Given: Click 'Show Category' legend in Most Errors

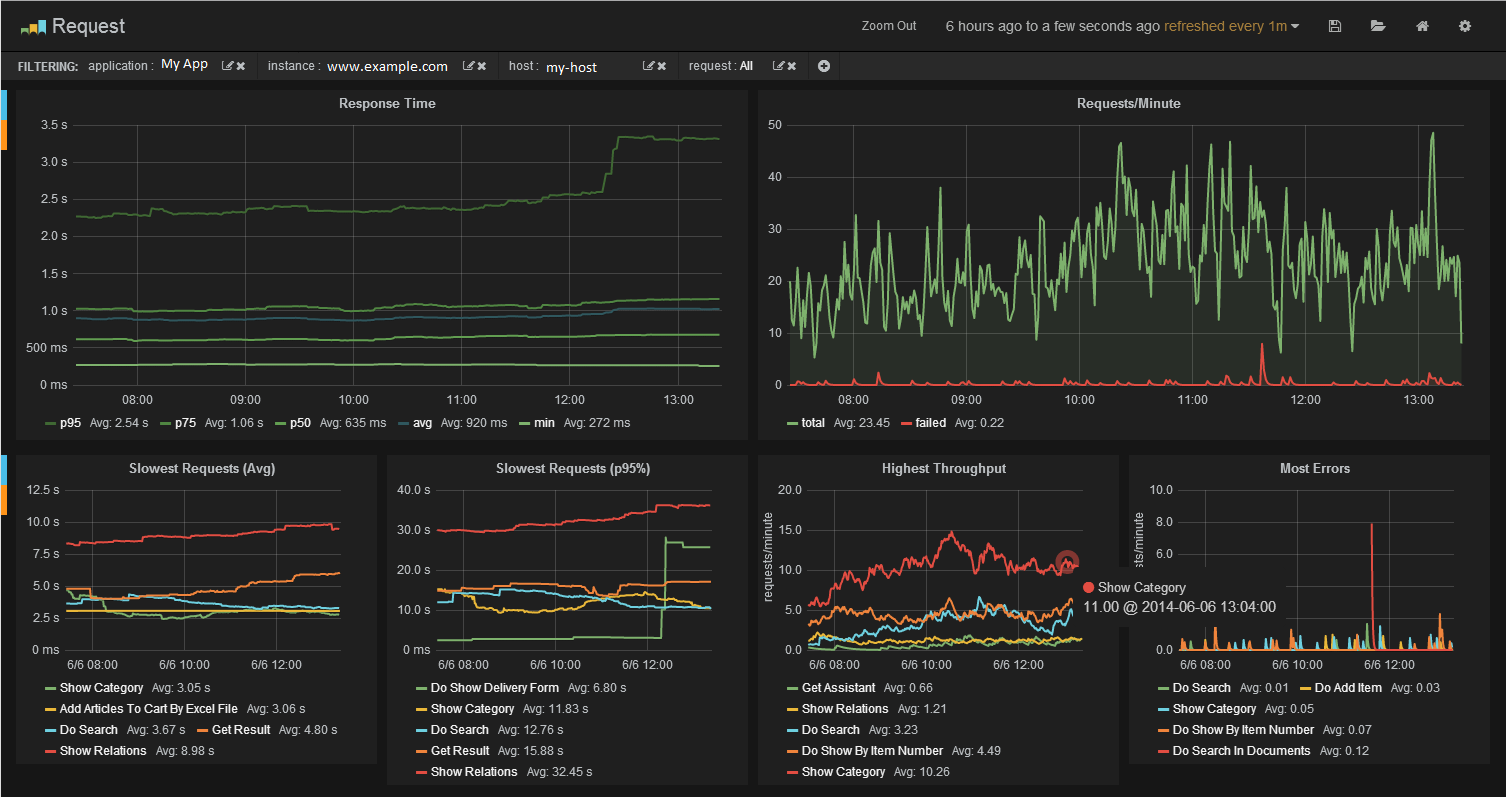Looking at the screenshot, I should click(x=1214, y=709).
